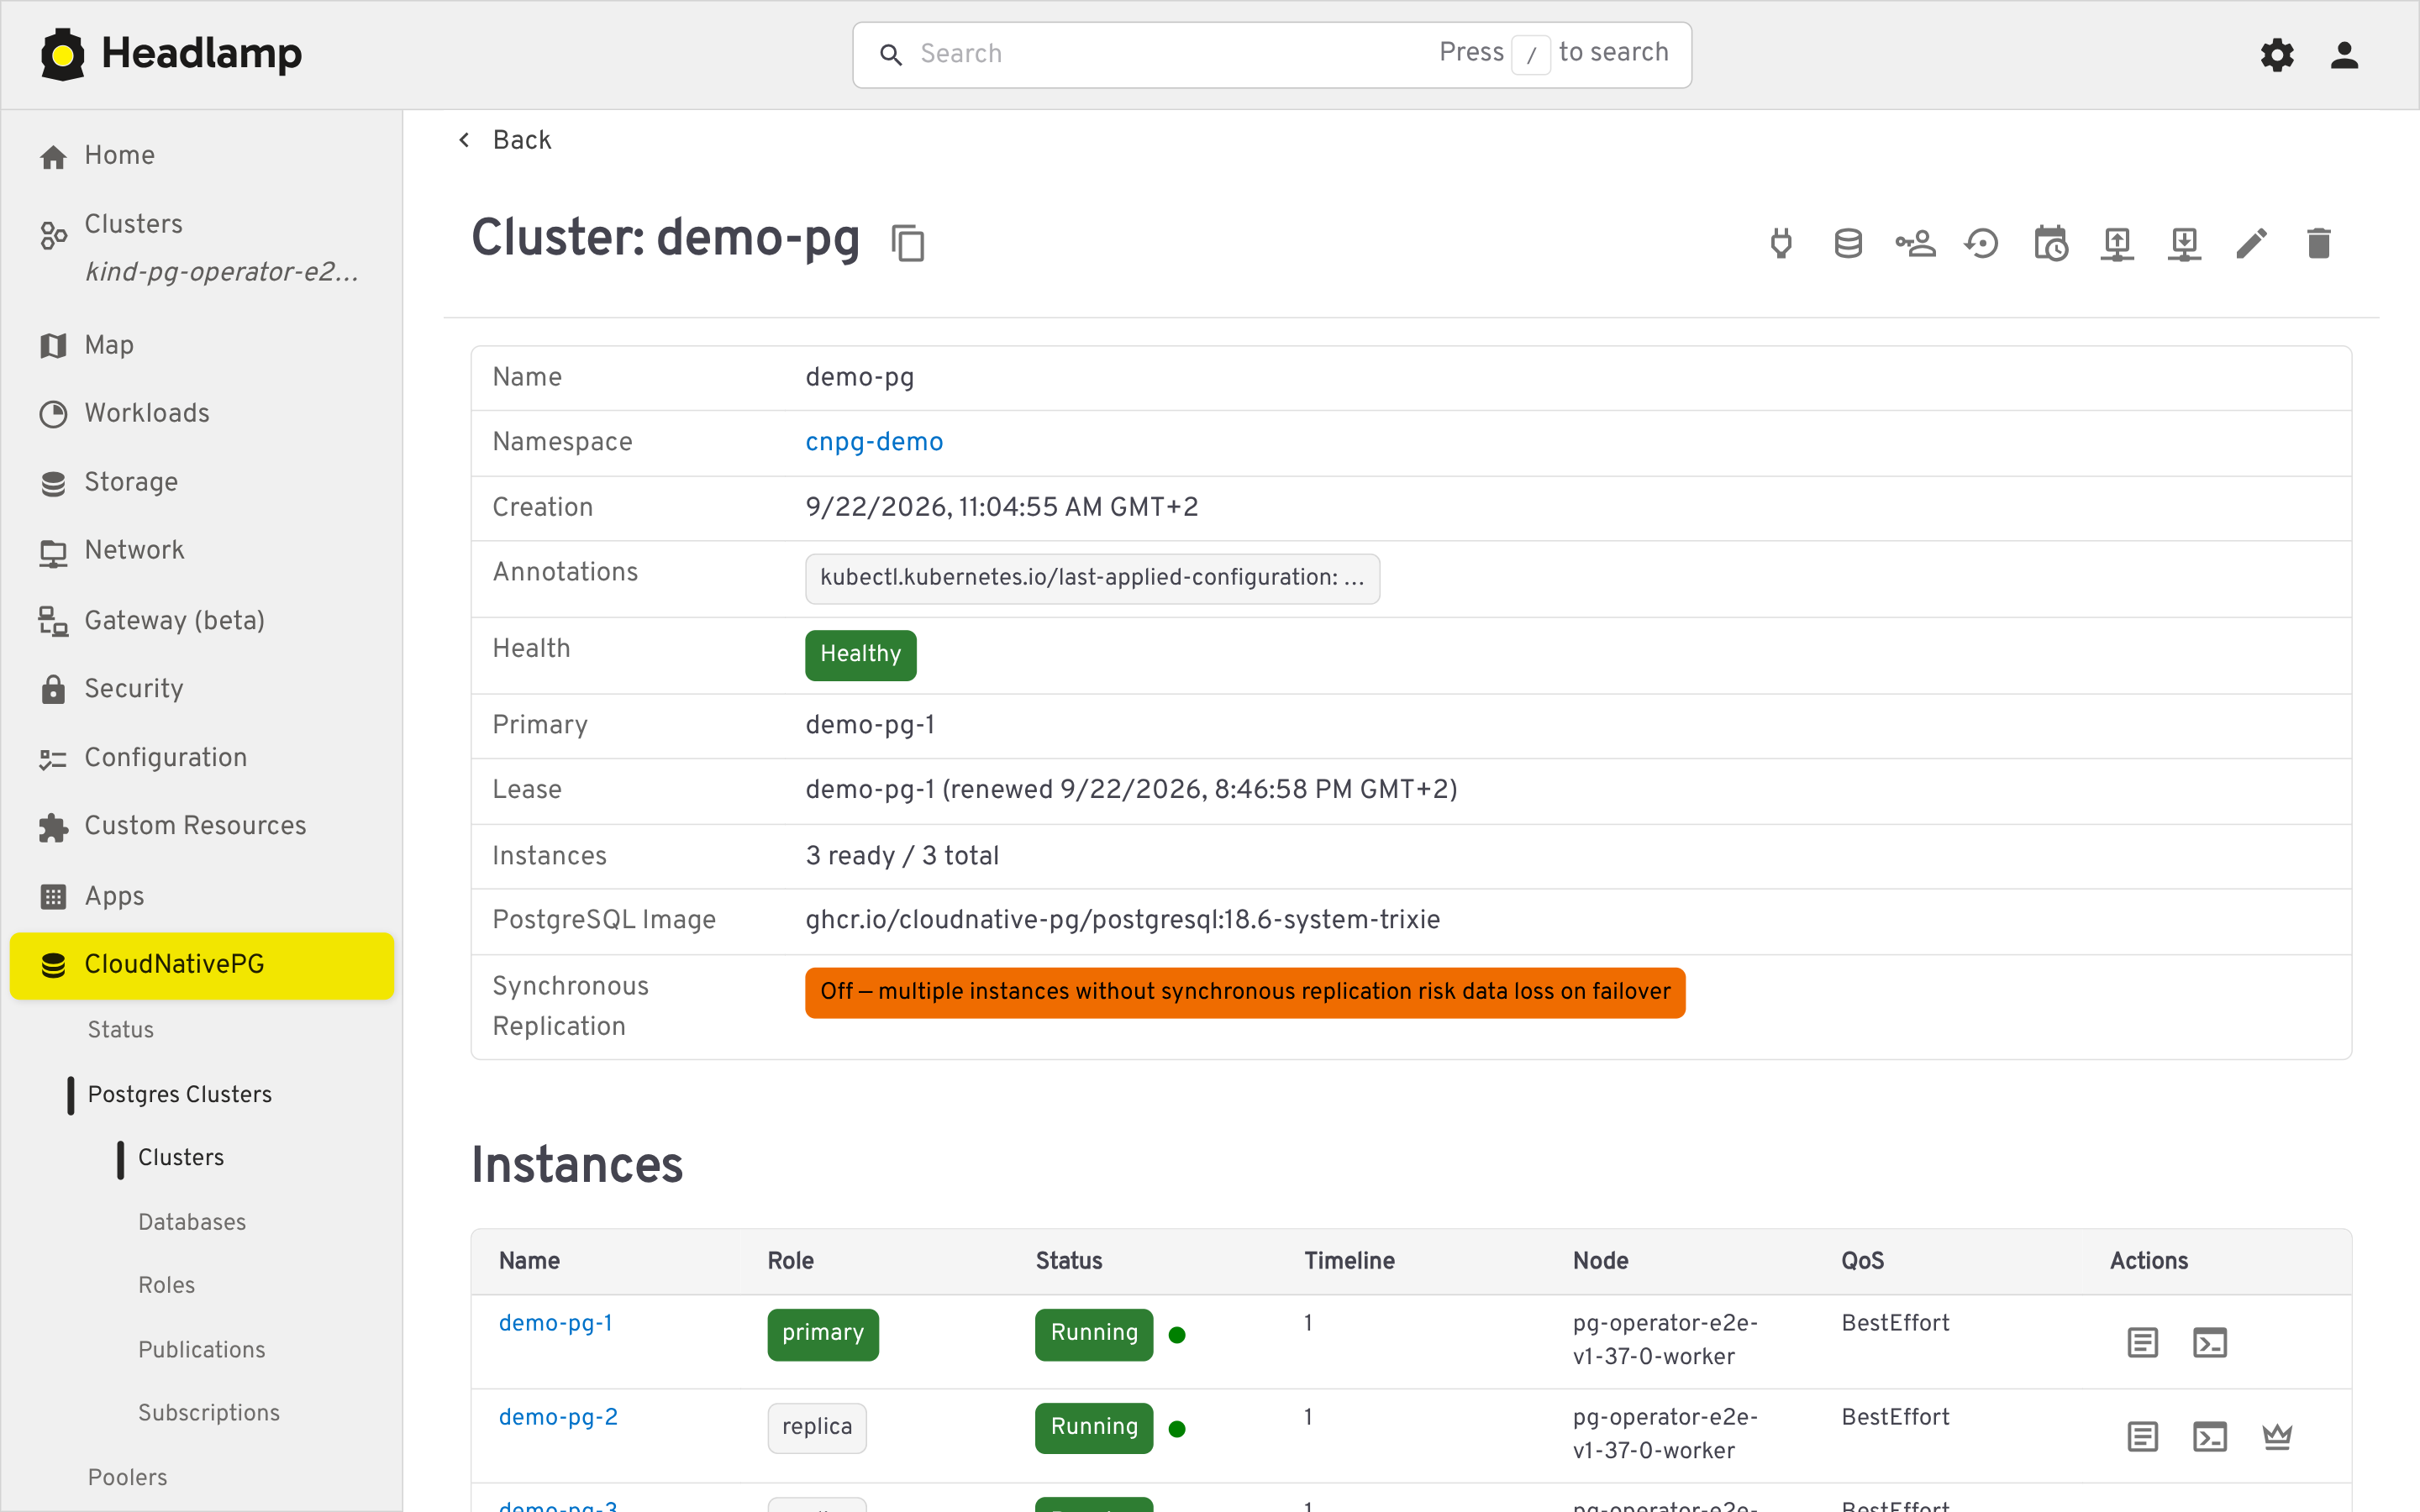Viewport: 2420px width, 1512px height.
Task: Select CloudNativePG in the sidebar
Action: point(202,965)
